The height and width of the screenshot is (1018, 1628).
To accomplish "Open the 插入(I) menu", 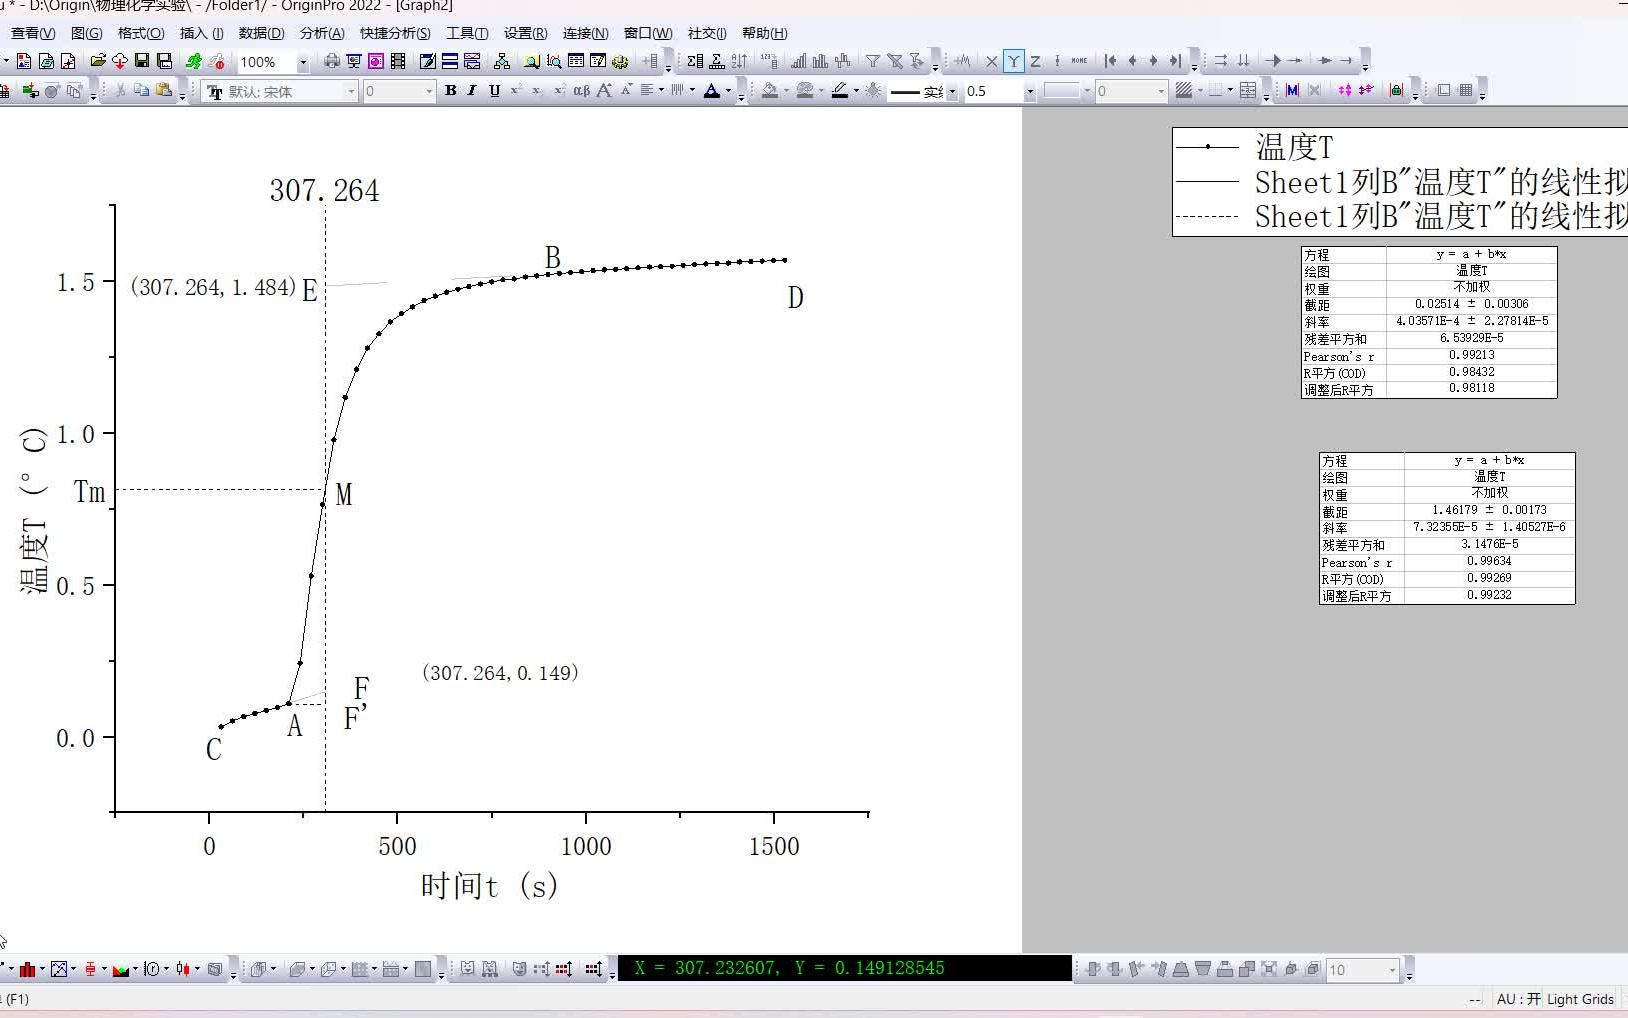I will [x=202, y=33].
